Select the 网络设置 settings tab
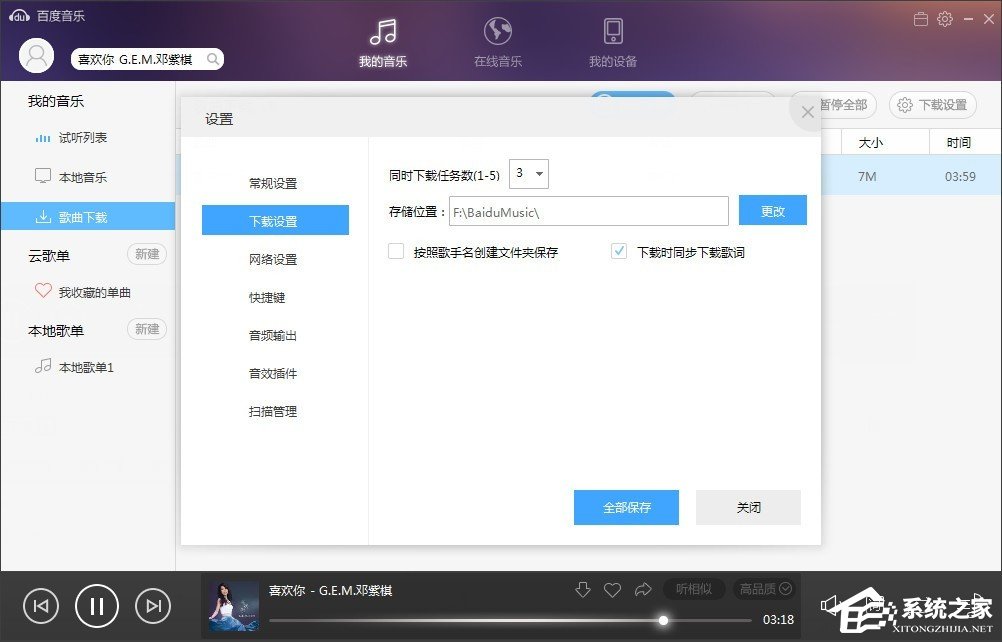Image resolution: width=1002 pixels, height=642 pixels. 273,259
